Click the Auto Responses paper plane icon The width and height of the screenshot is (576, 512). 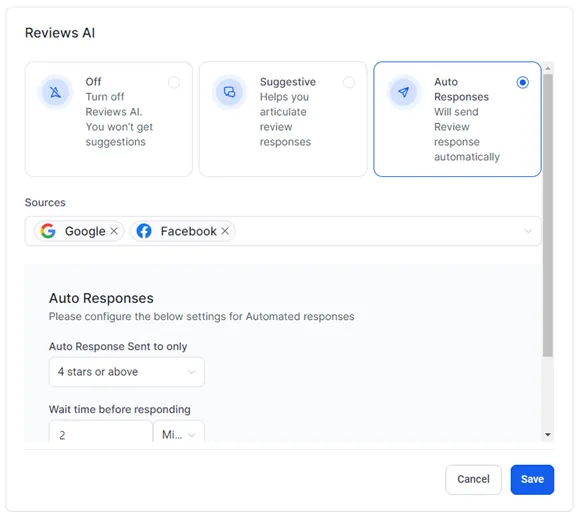(x=404, y=92)
